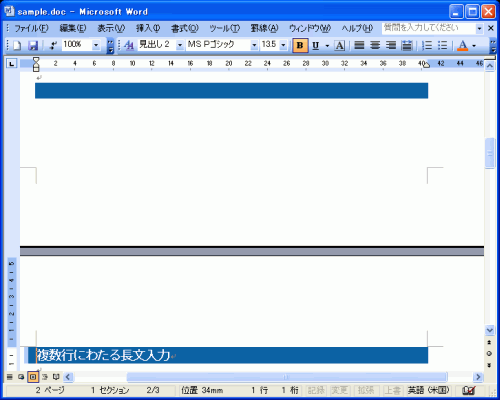Open the zoom 100% dropdown

(96, 45)
